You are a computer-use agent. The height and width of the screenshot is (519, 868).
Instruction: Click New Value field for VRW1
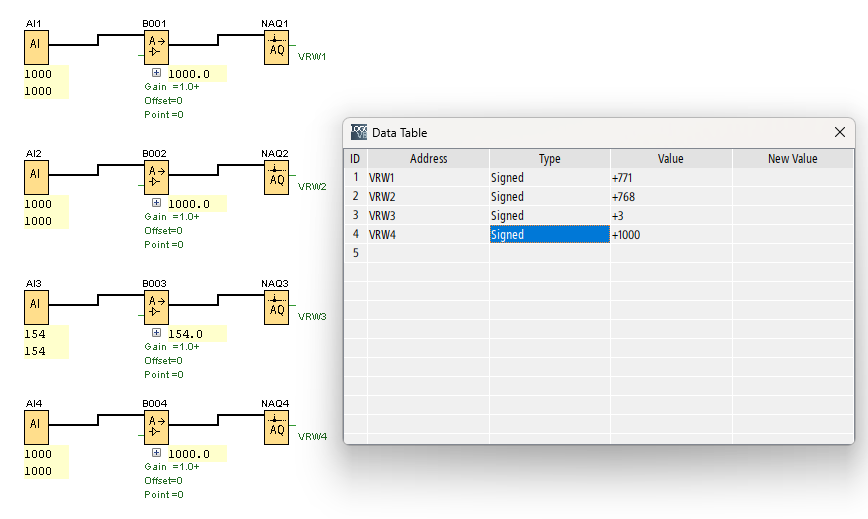[x=792, y=178]
